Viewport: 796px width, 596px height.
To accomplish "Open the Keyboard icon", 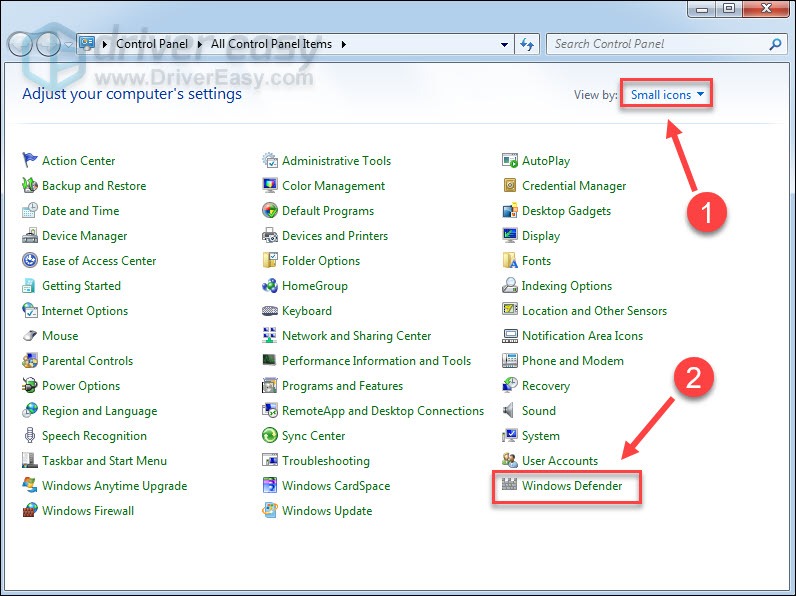I will point(270,310).
